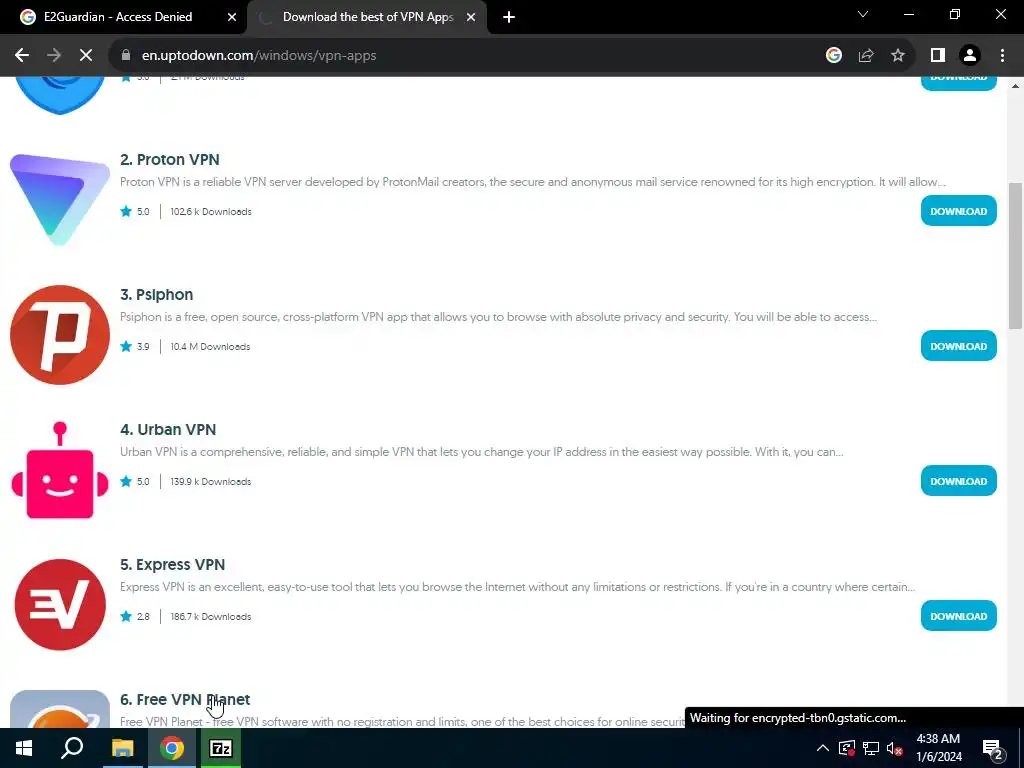
Task: Download Express VPN
Action: pyautogui.click(x=958, y=616)
